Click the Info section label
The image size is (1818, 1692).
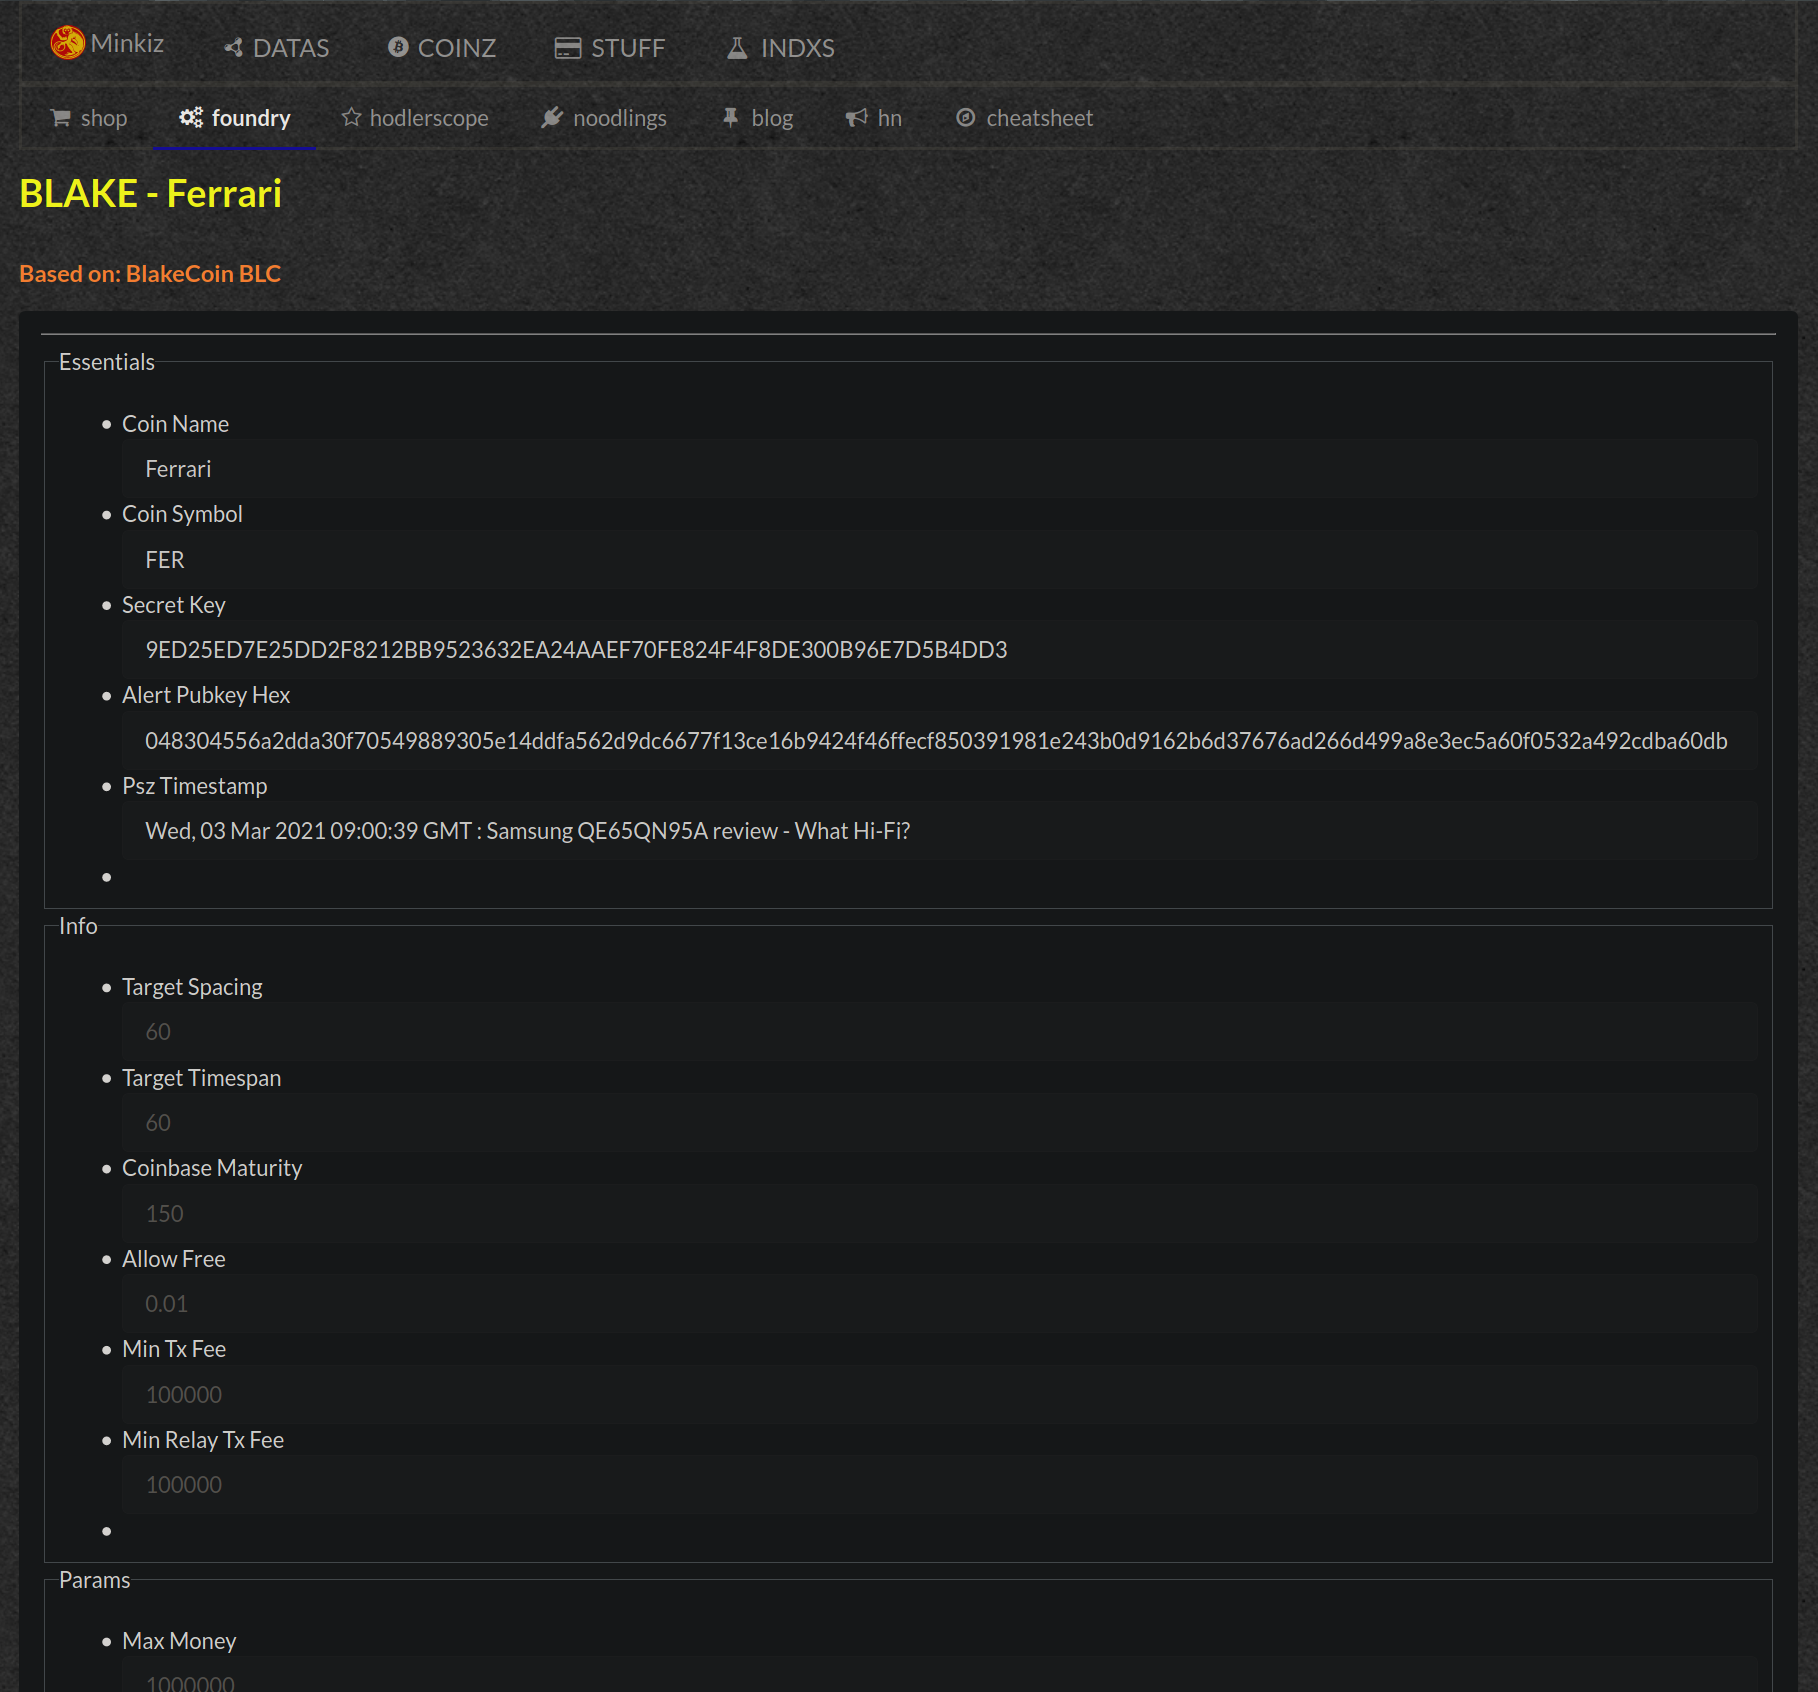78,926
